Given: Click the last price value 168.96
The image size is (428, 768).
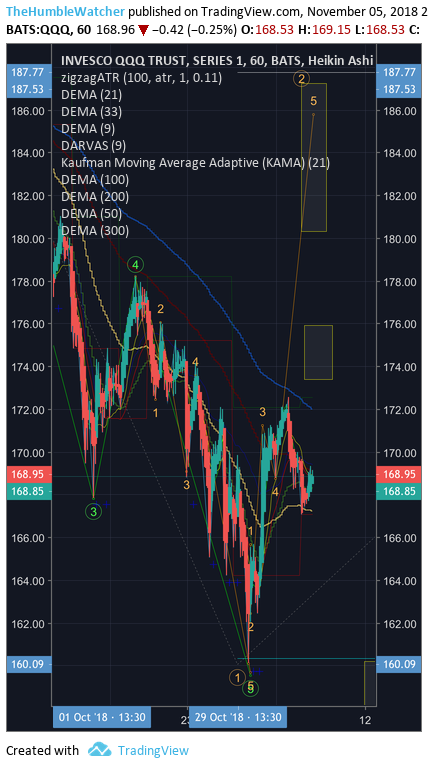Looking at the screenshot, I should [116, 30].
